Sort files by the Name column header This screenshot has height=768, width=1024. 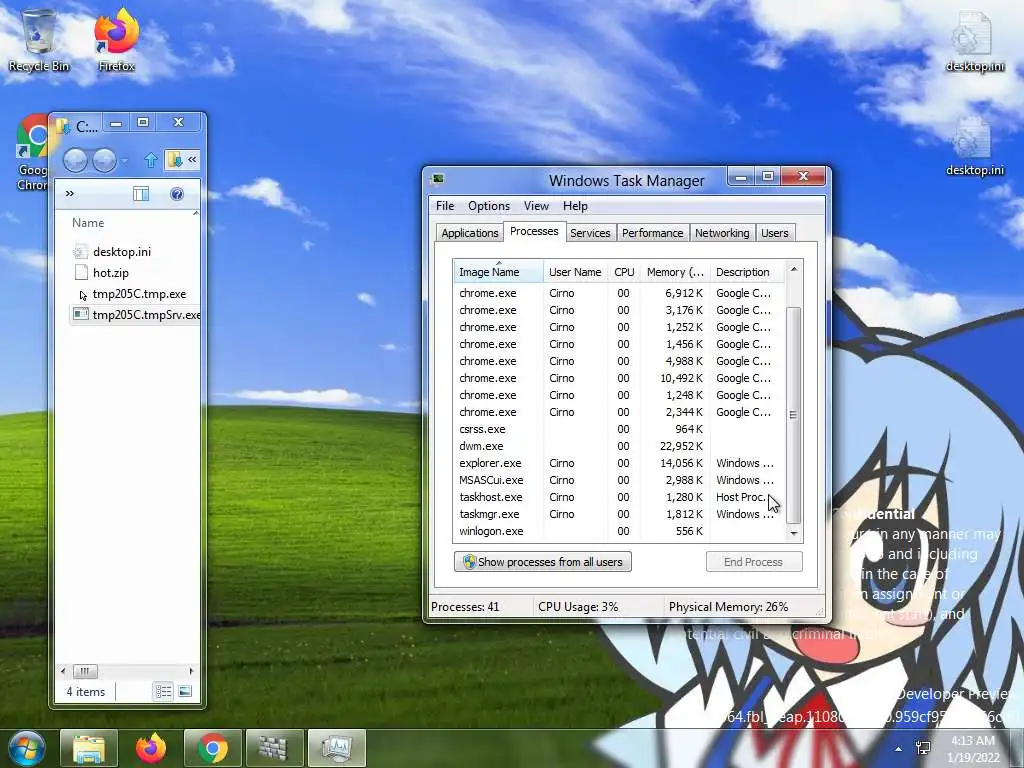(88, 223)
